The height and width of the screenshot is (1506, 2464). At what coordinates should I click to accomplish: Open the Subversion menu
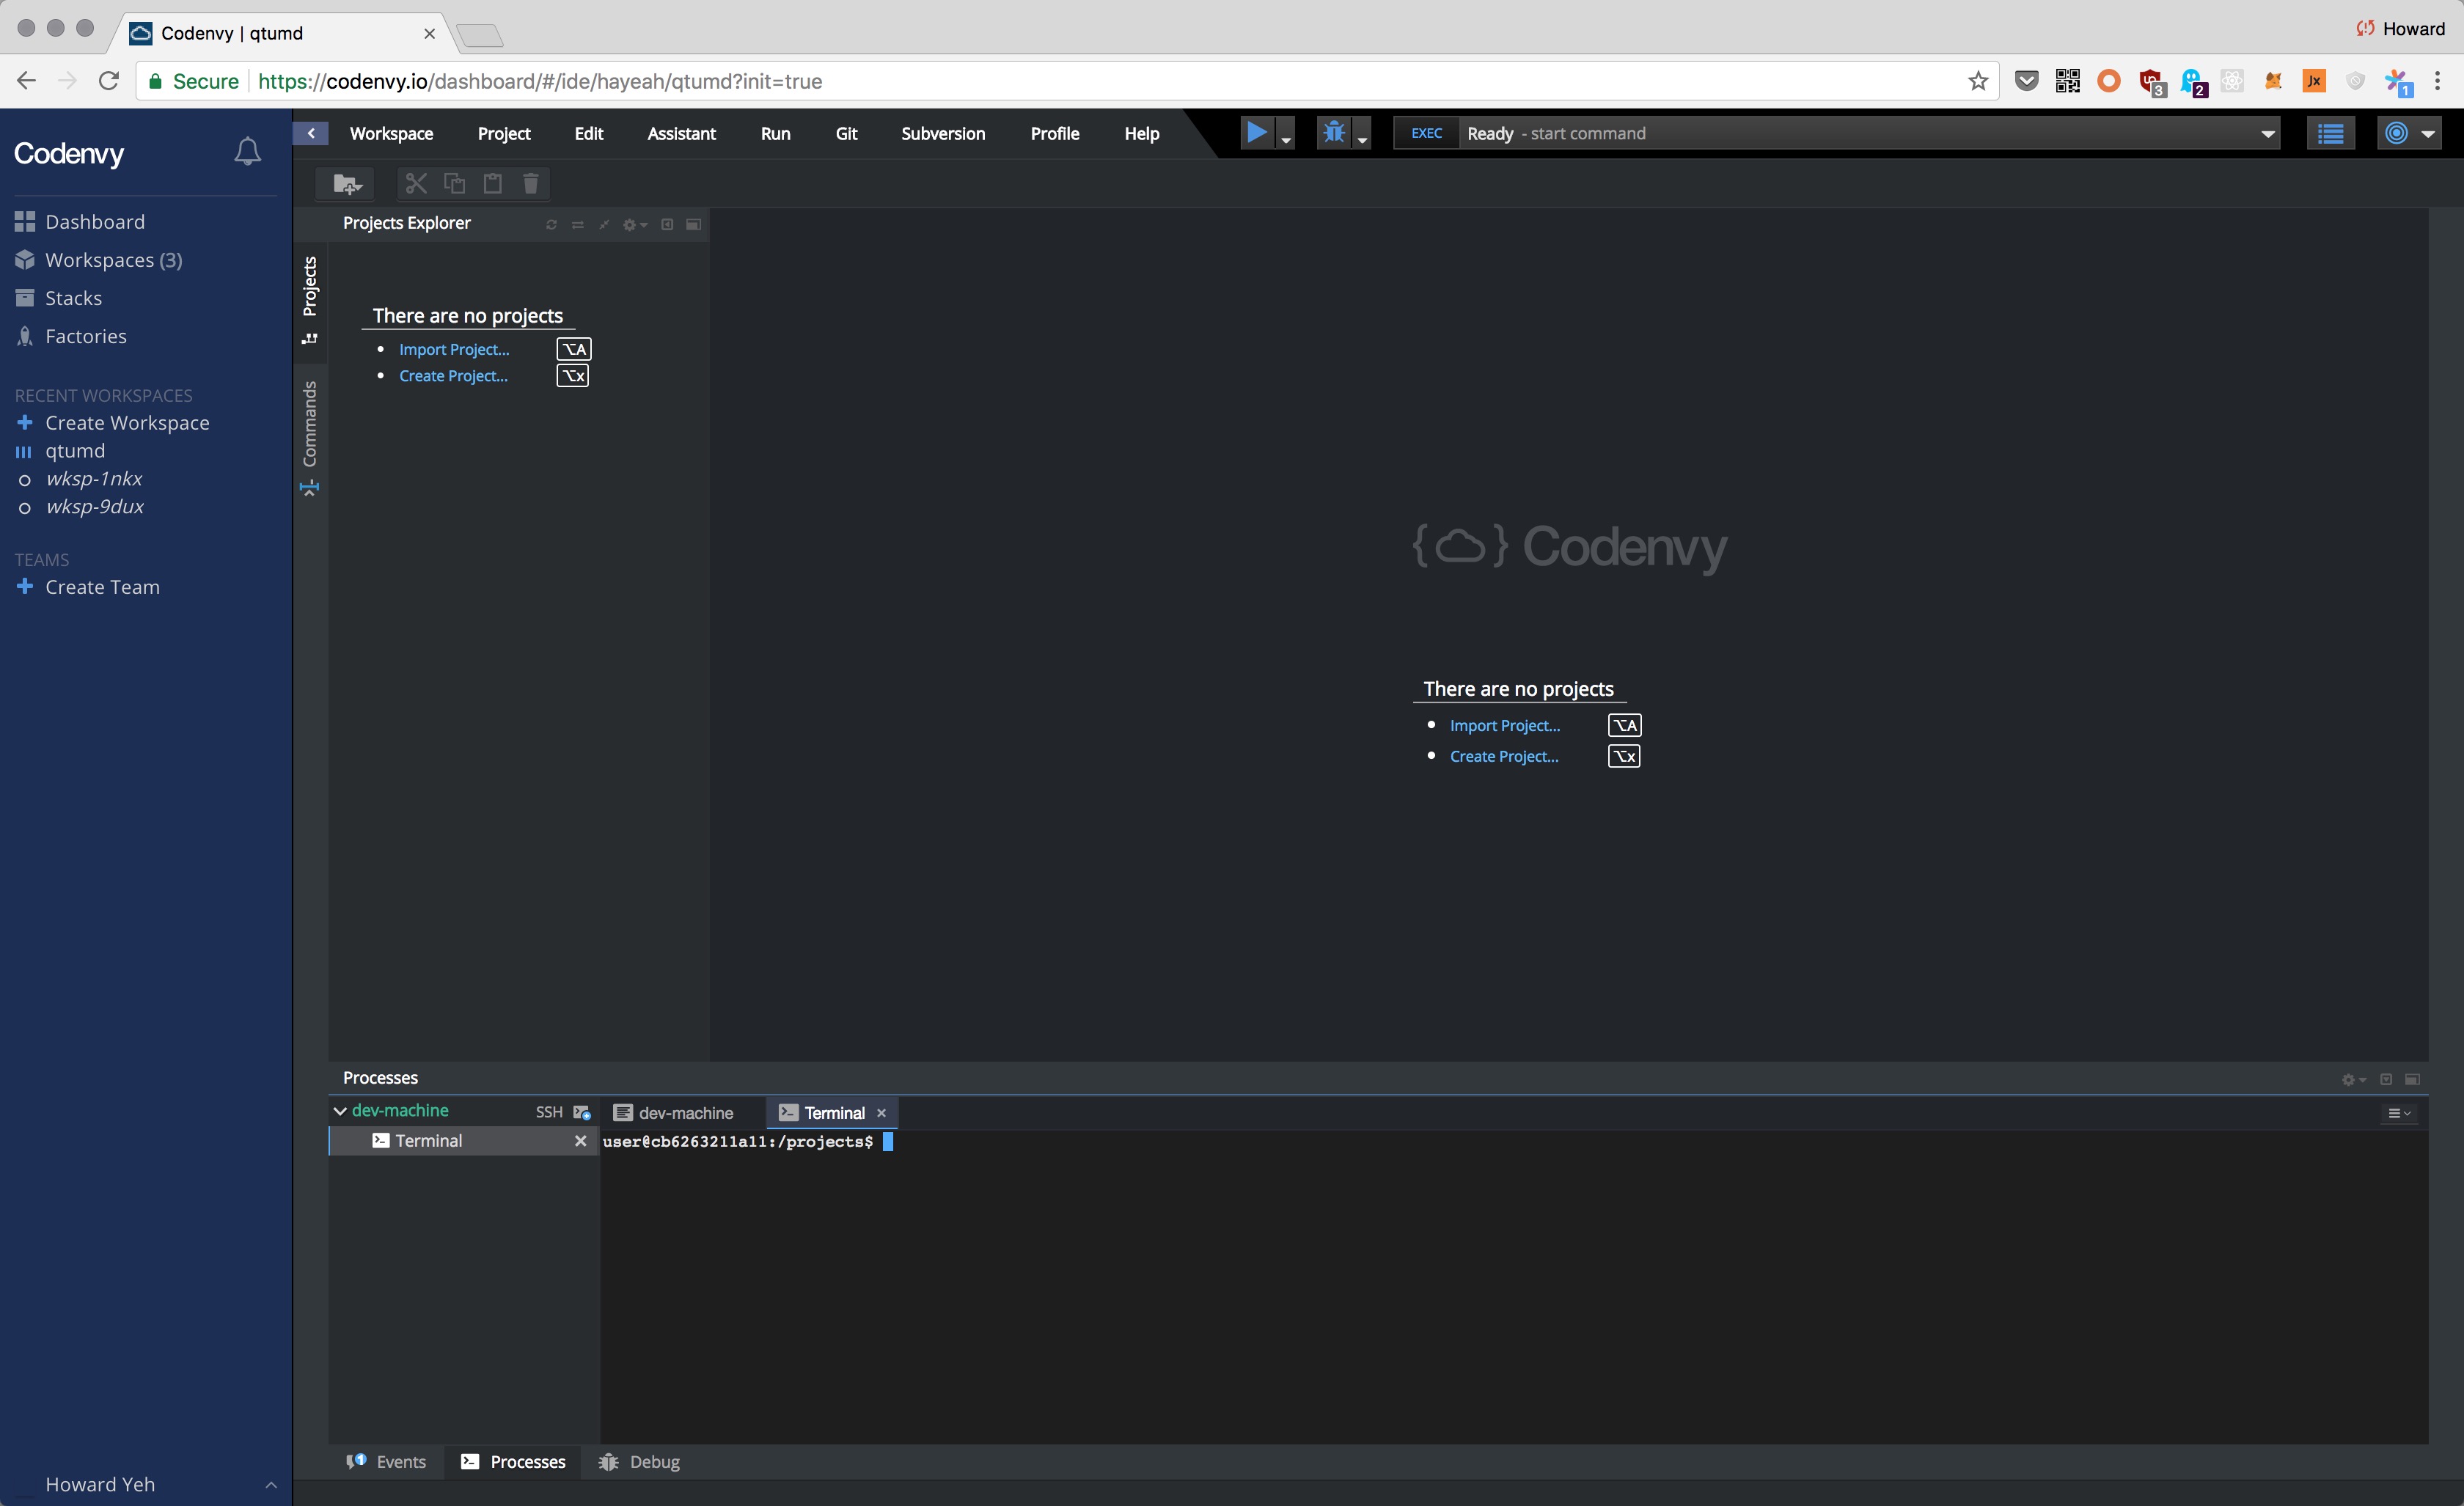pyautogui.click(x=943, y=134)
